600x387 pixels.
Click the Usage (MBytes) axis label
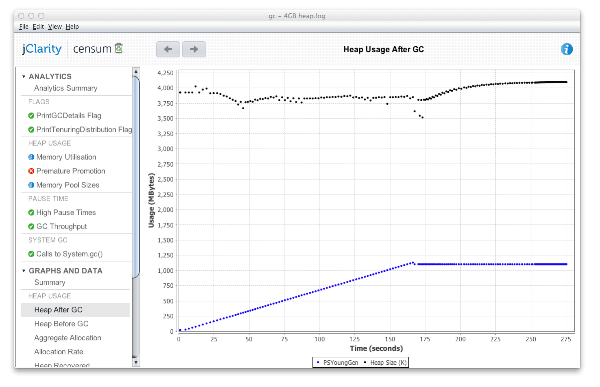coord(151,200)
